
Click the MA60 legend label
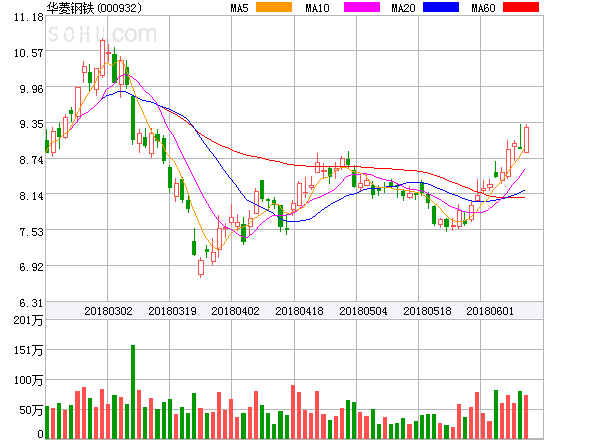tap(483, 8)
